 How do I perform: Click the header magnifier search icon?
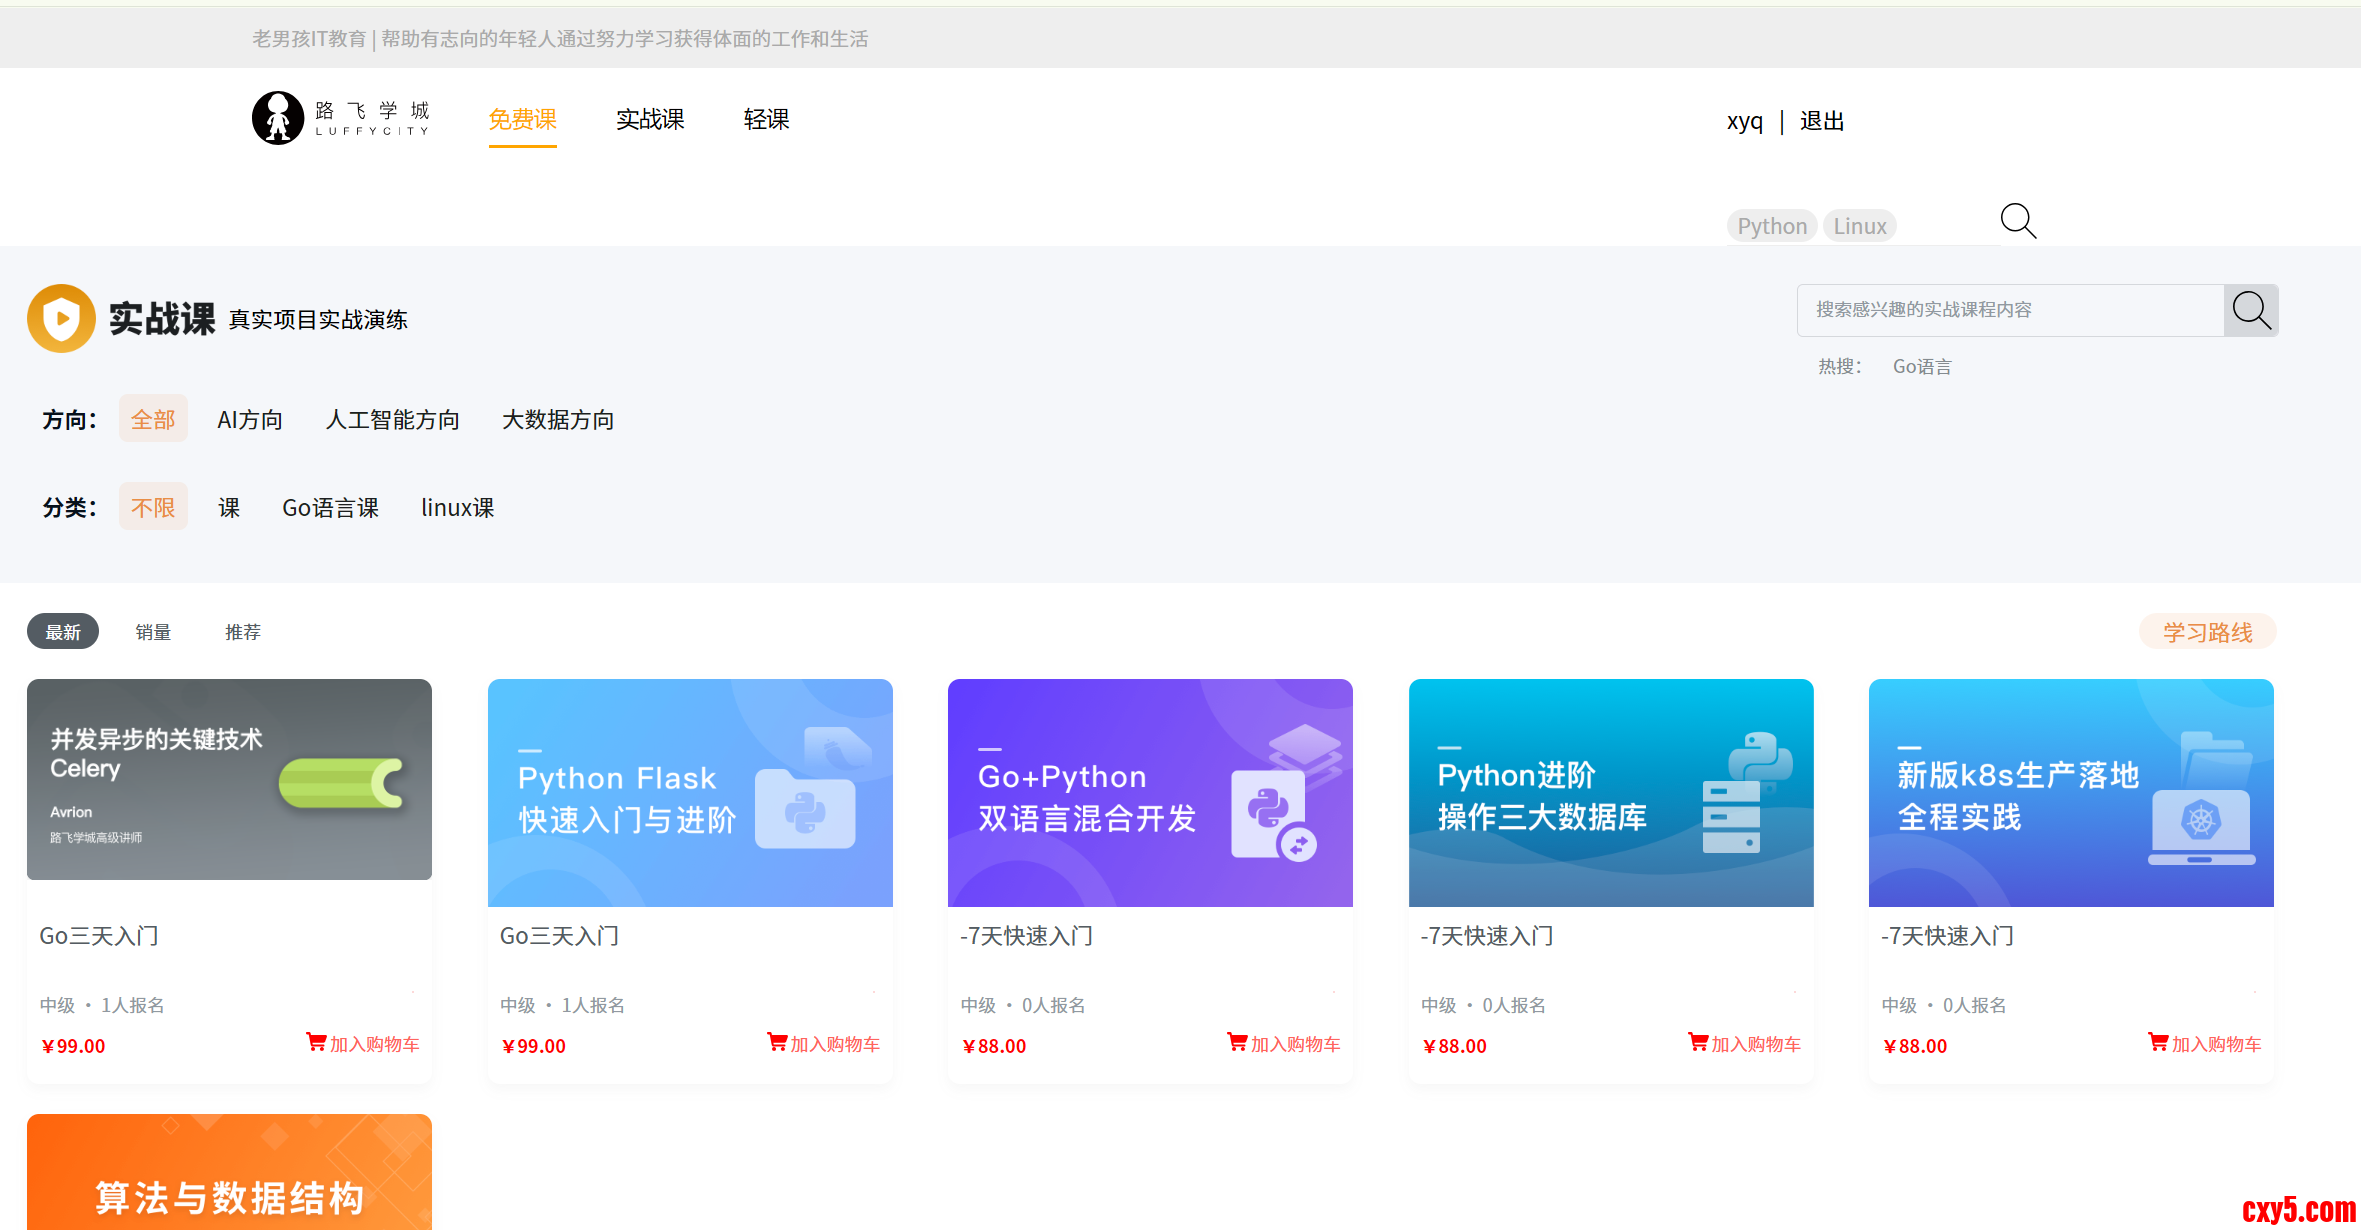tap(2017, 221)
